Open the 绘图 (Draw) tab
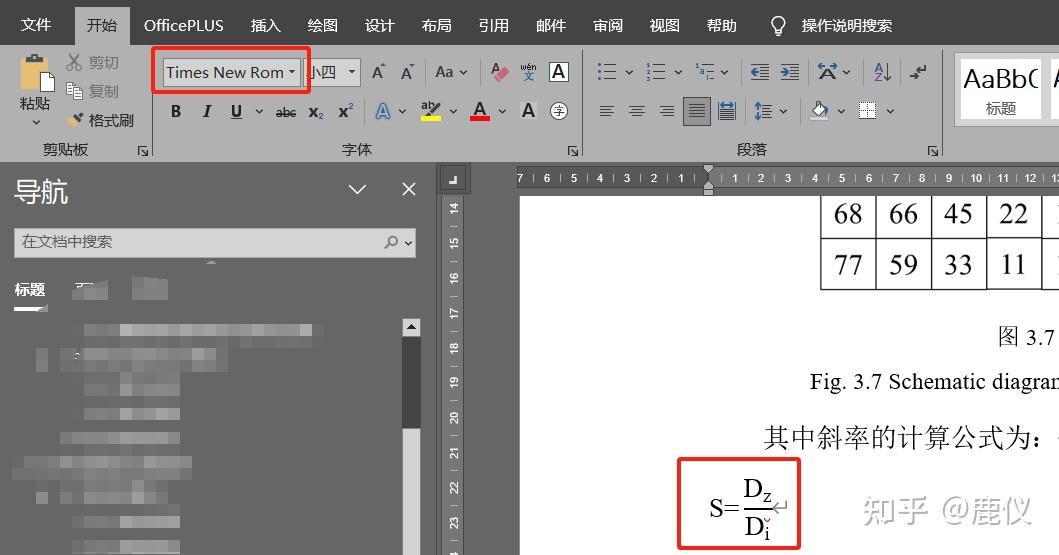The width and height of the screenshot is (1059, 555). [x=322, y=25]
